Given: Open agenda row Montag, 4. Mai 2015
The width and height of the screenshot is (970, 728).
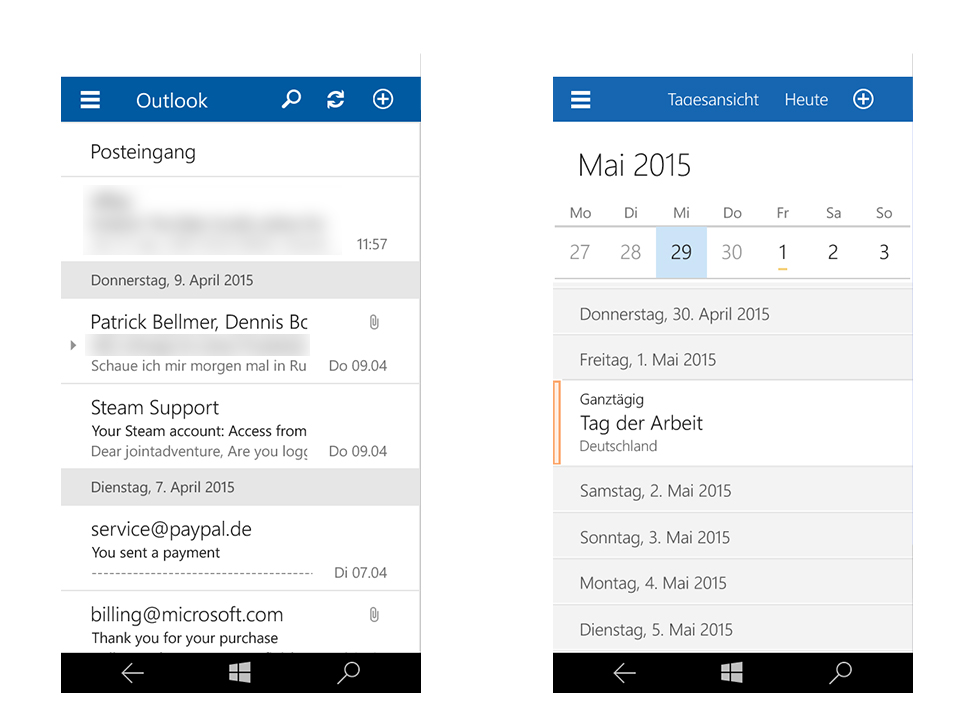Looking at the screenshot, I should [732, 583].
